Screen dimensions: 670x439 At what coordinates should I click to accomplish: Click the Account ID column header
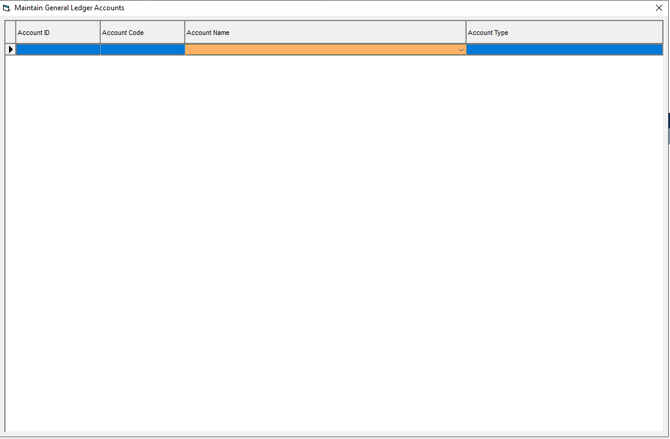coord(58,32)
